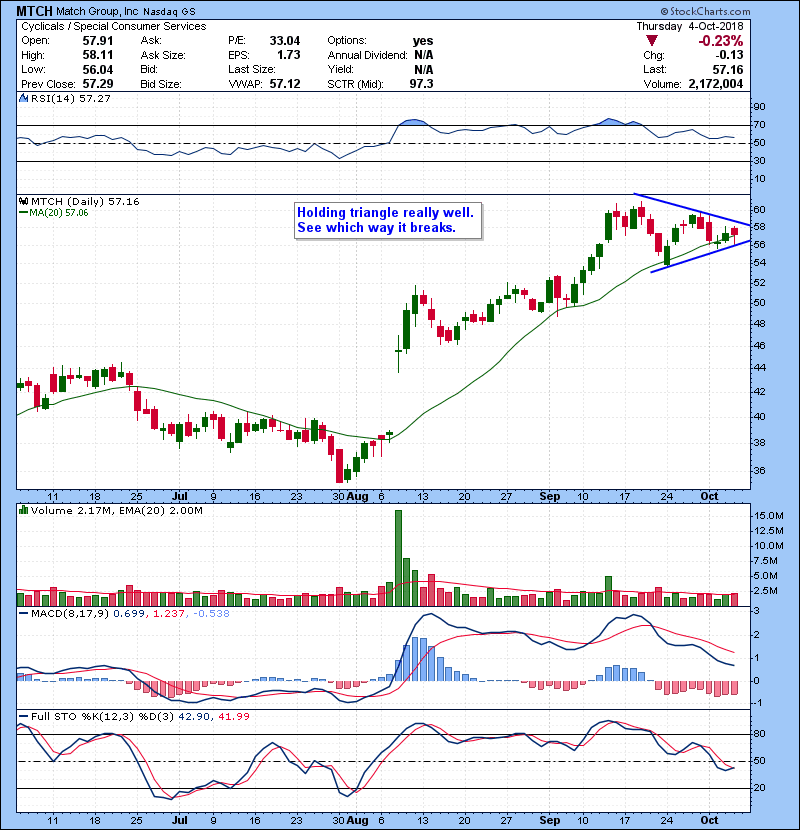Click the P/E value 33.04
Screen dimensions: 800x830
pos(285,41)
